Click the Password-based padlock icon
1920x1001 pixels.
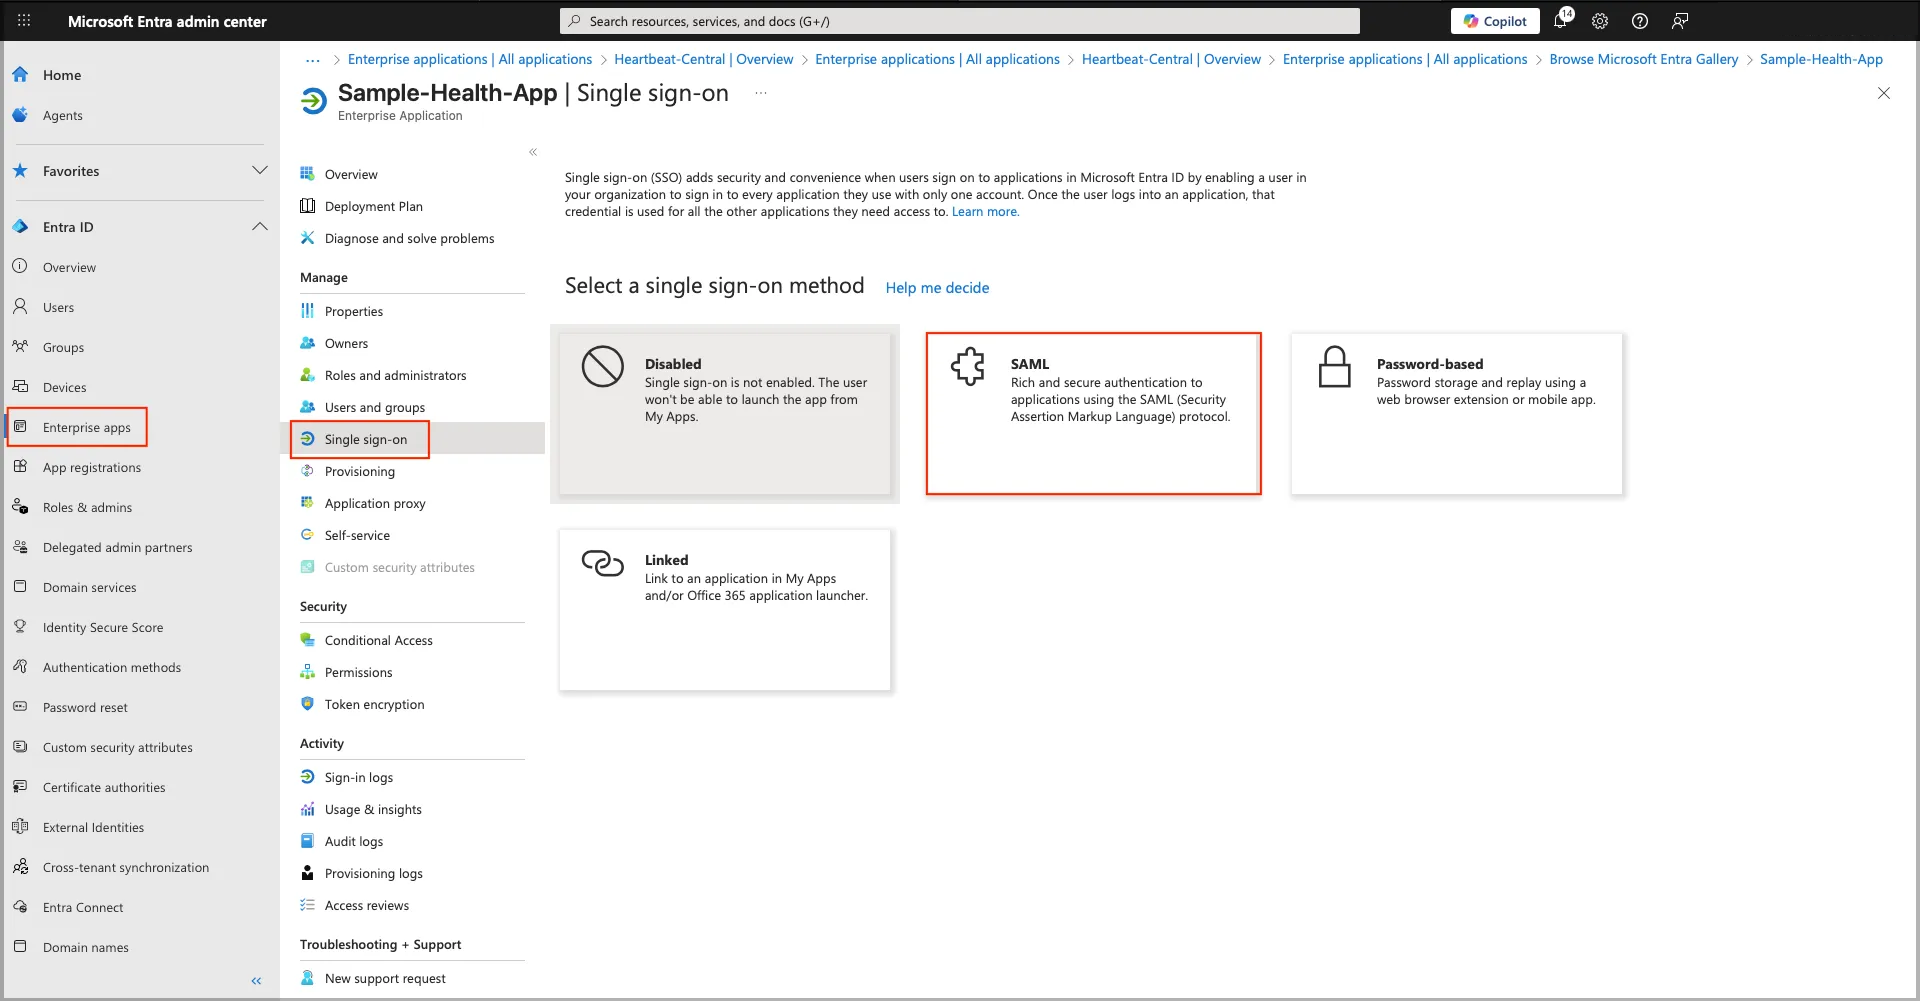click(x=1334, y=367)
